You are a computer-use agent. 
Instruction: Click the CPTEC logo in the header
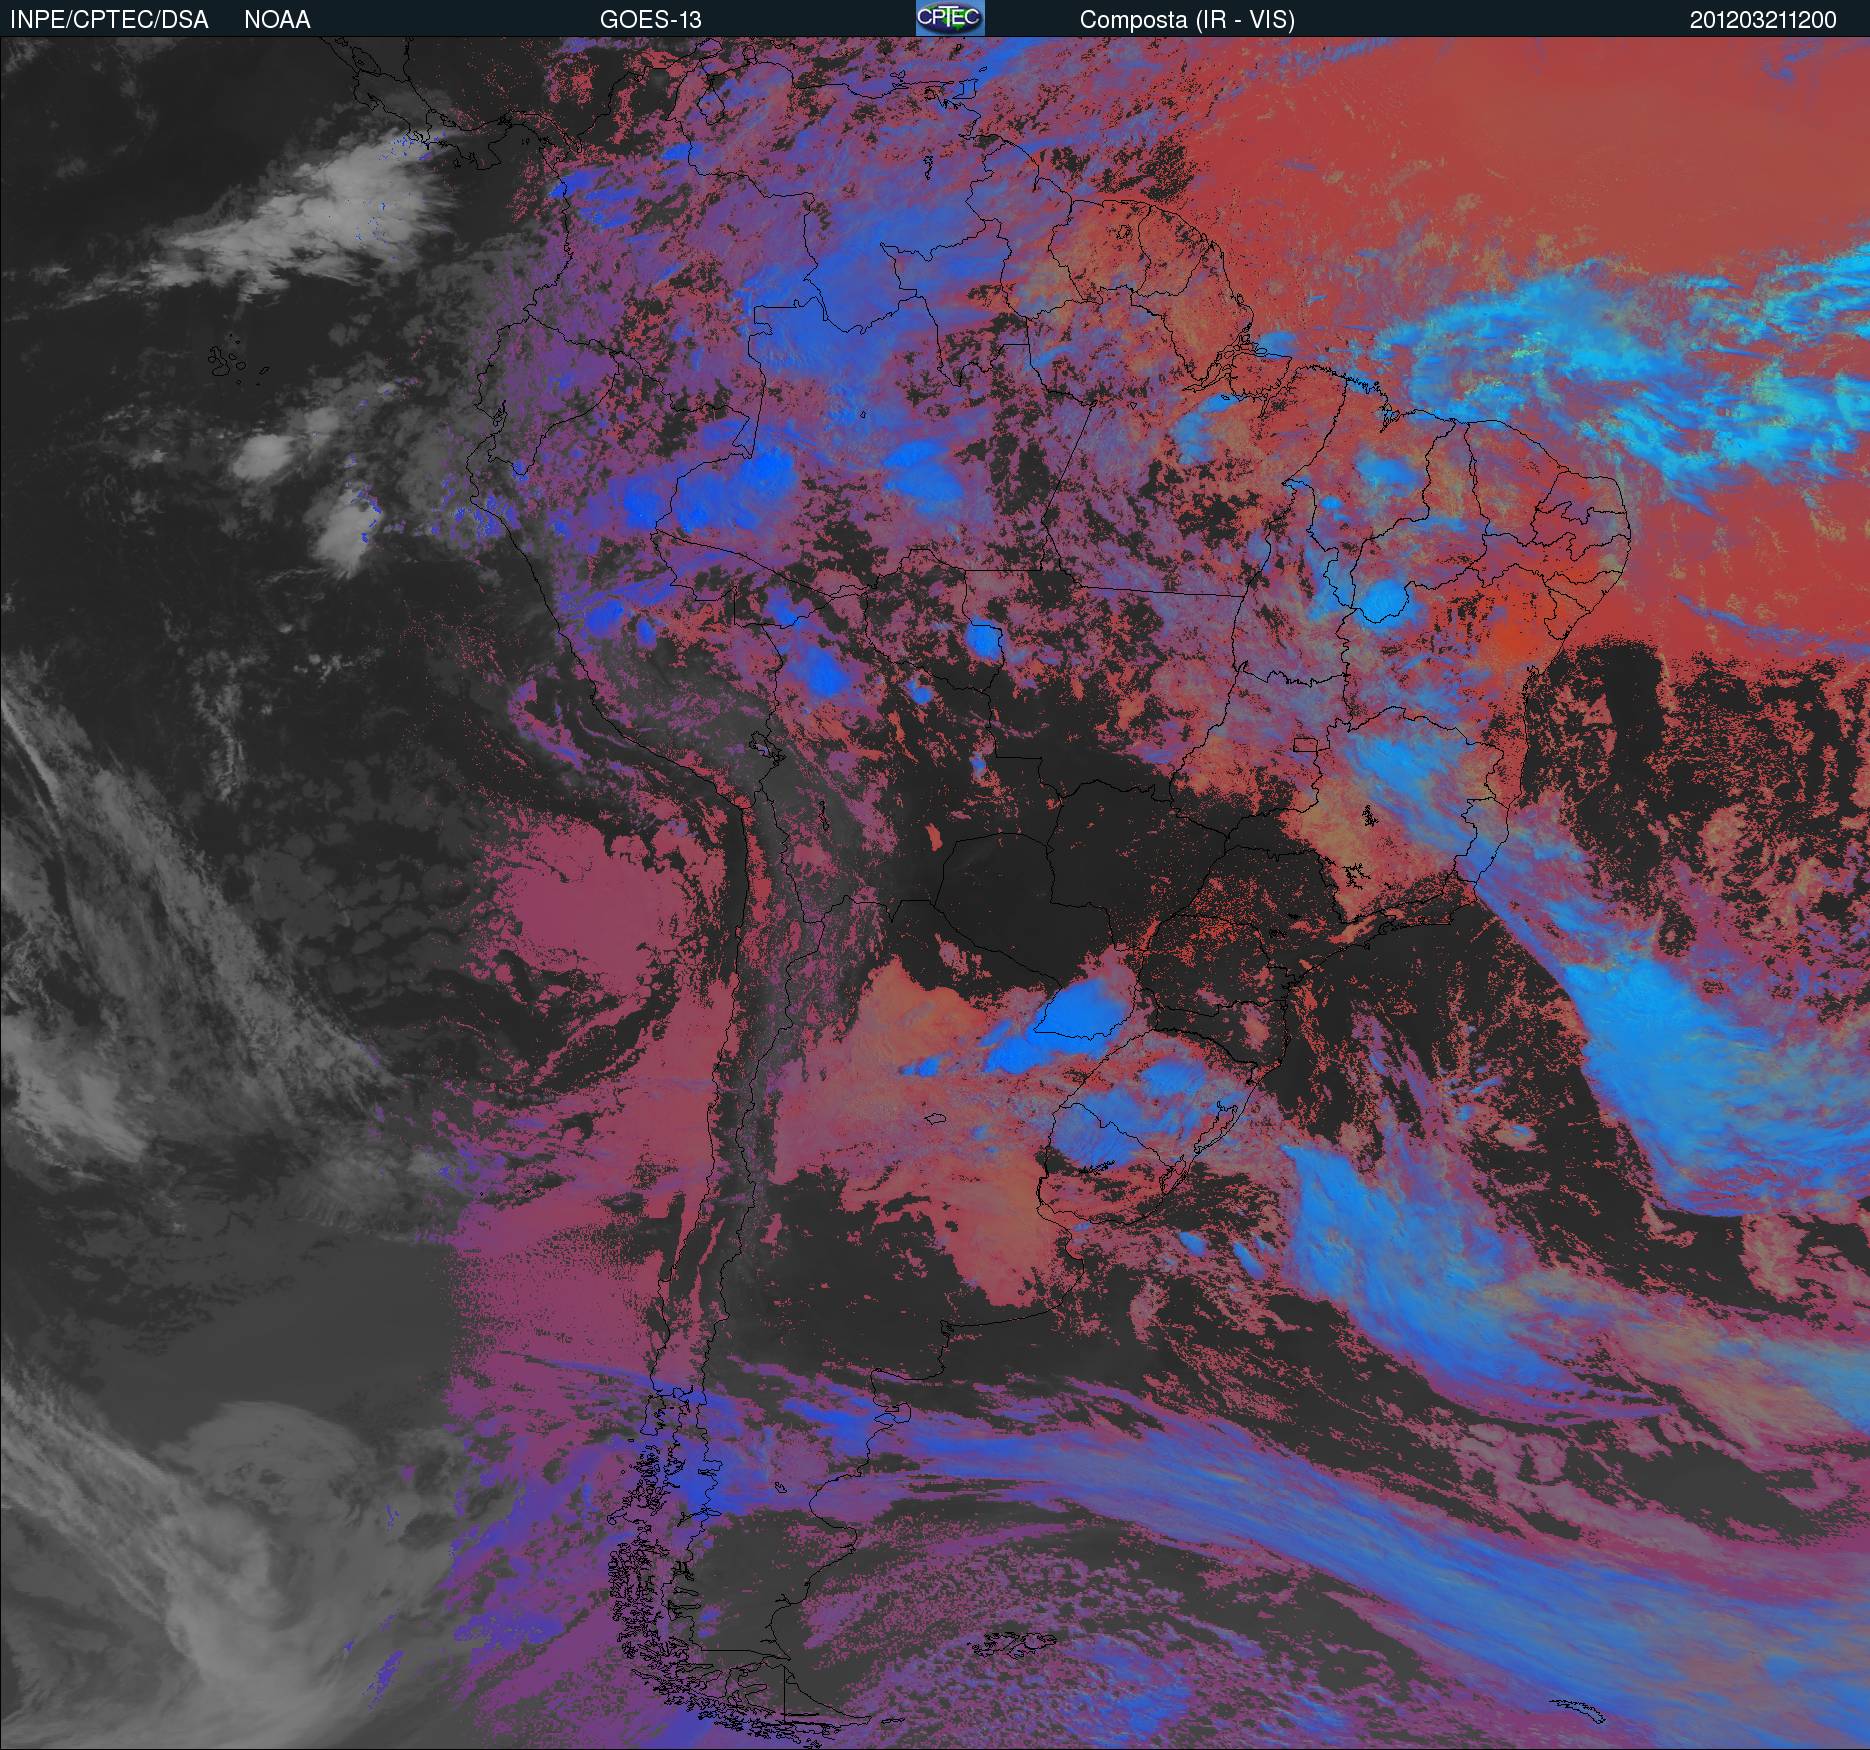coord(950,18)
